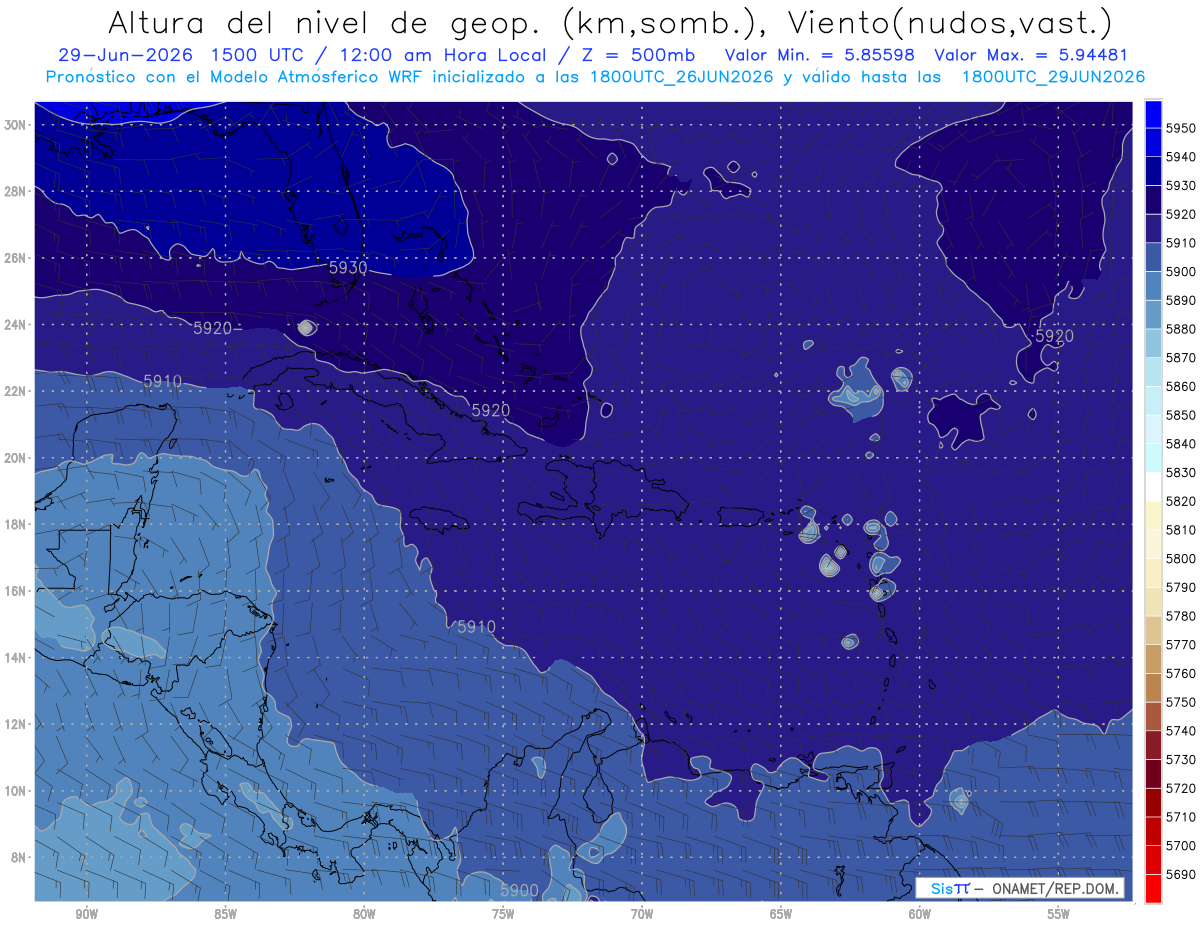This screenshot has width=1200, height=927.
Task: Click the 18N latitude axis label
Action: point(15,524)
